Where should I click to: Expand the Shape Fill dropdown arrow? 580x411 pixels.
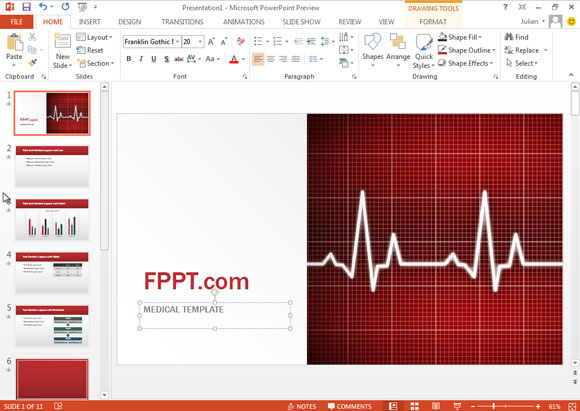pos(480,37)
